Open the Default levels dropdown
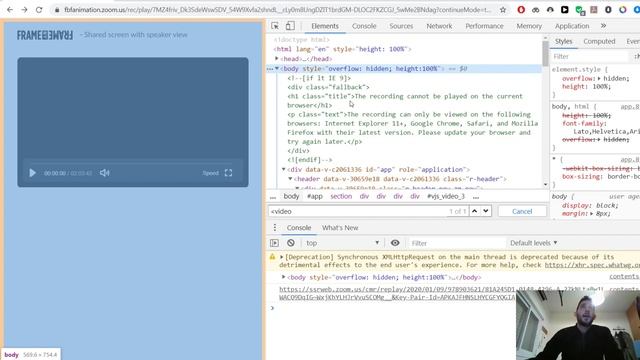Screen dimensions: 640x360 [x=533, y=243]
